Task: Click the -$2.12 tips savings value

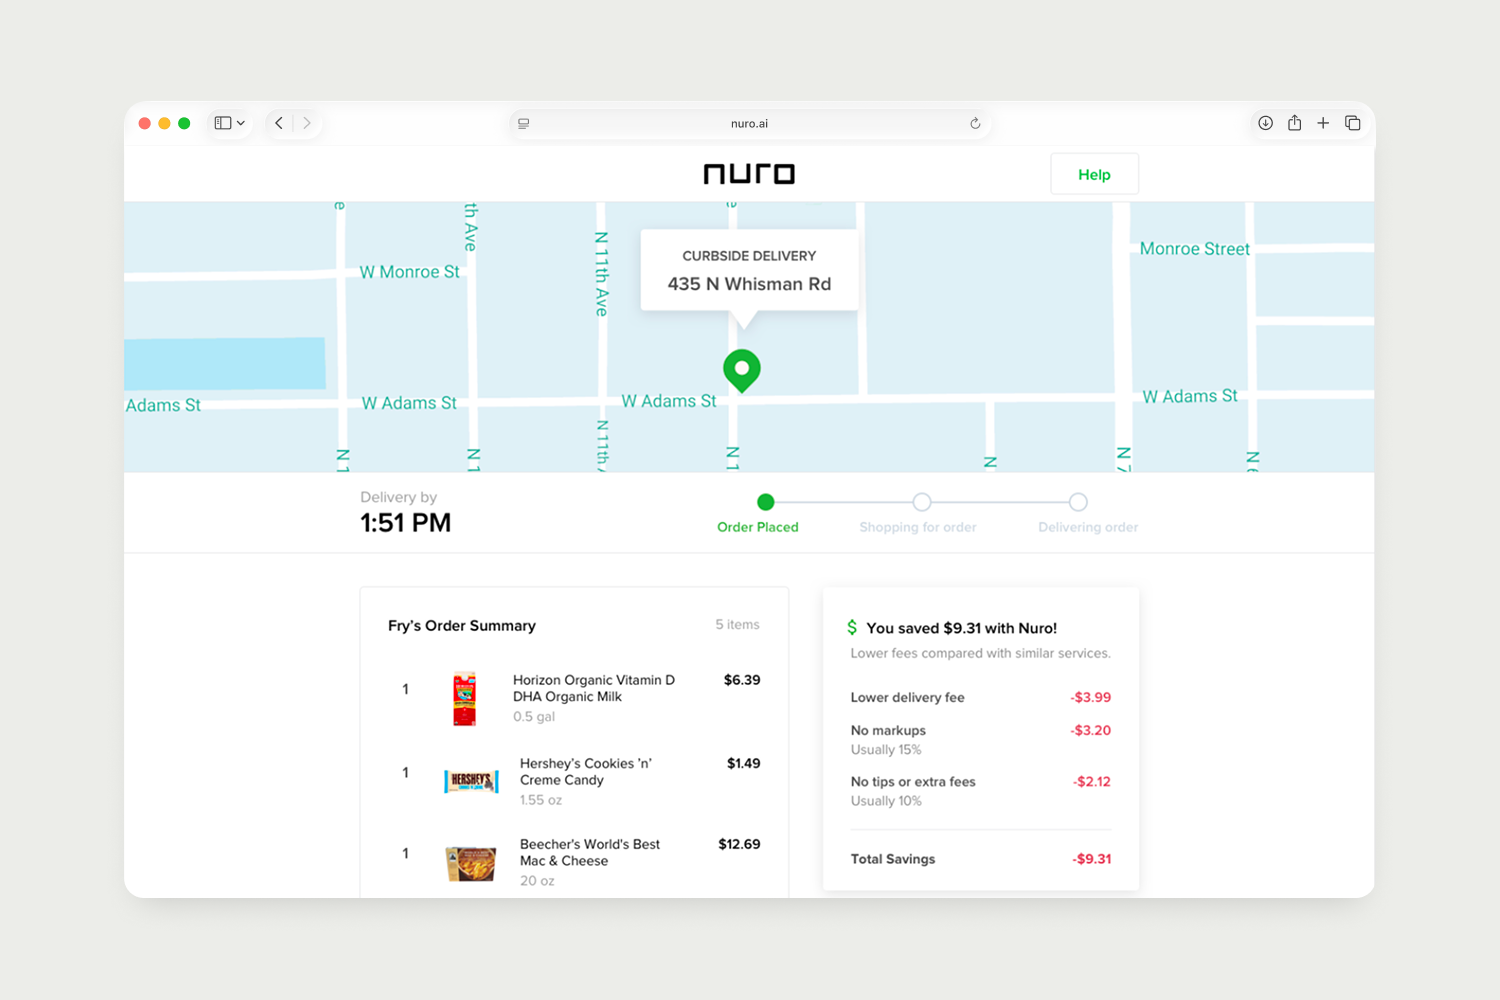Action: click(1092, 781)
